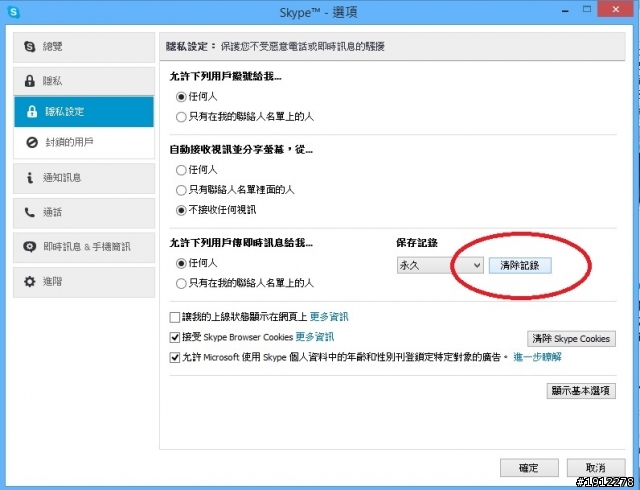Image resolution: width=640 pixels, height=490 pixels.
Task: Click the Skype logo in title bar
Action: (x=13, y=11)
